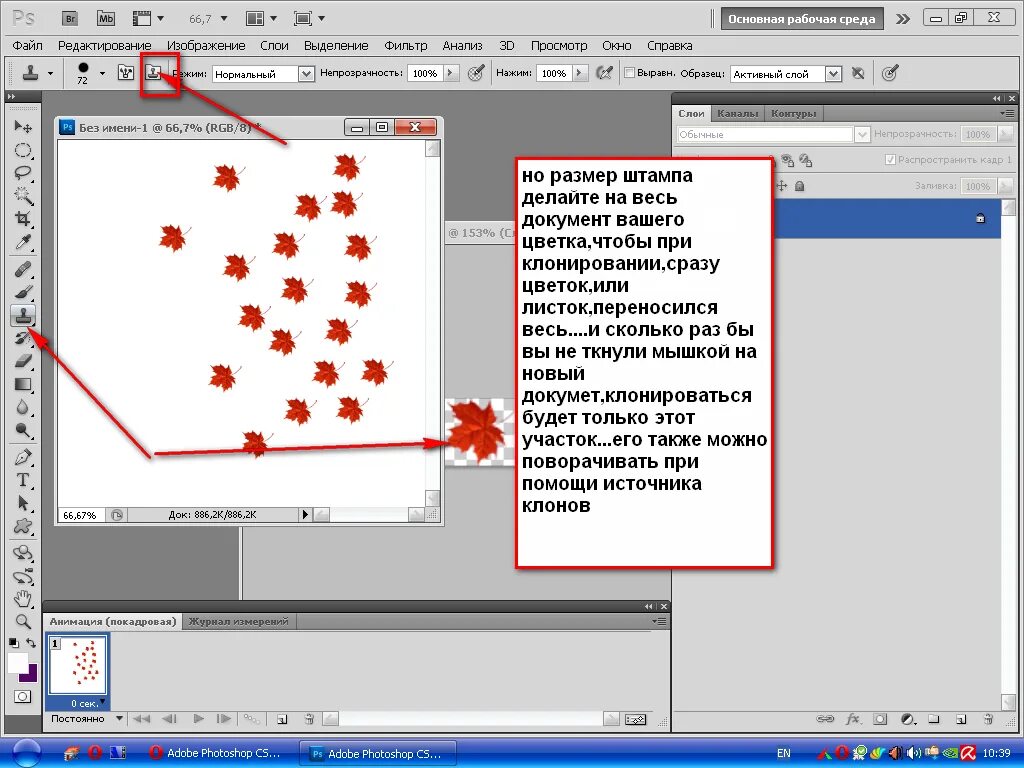Viewport: 1024px width, 768px height.
Task: Toggle tablet pressure for size
Action: [x=889, y=73]
